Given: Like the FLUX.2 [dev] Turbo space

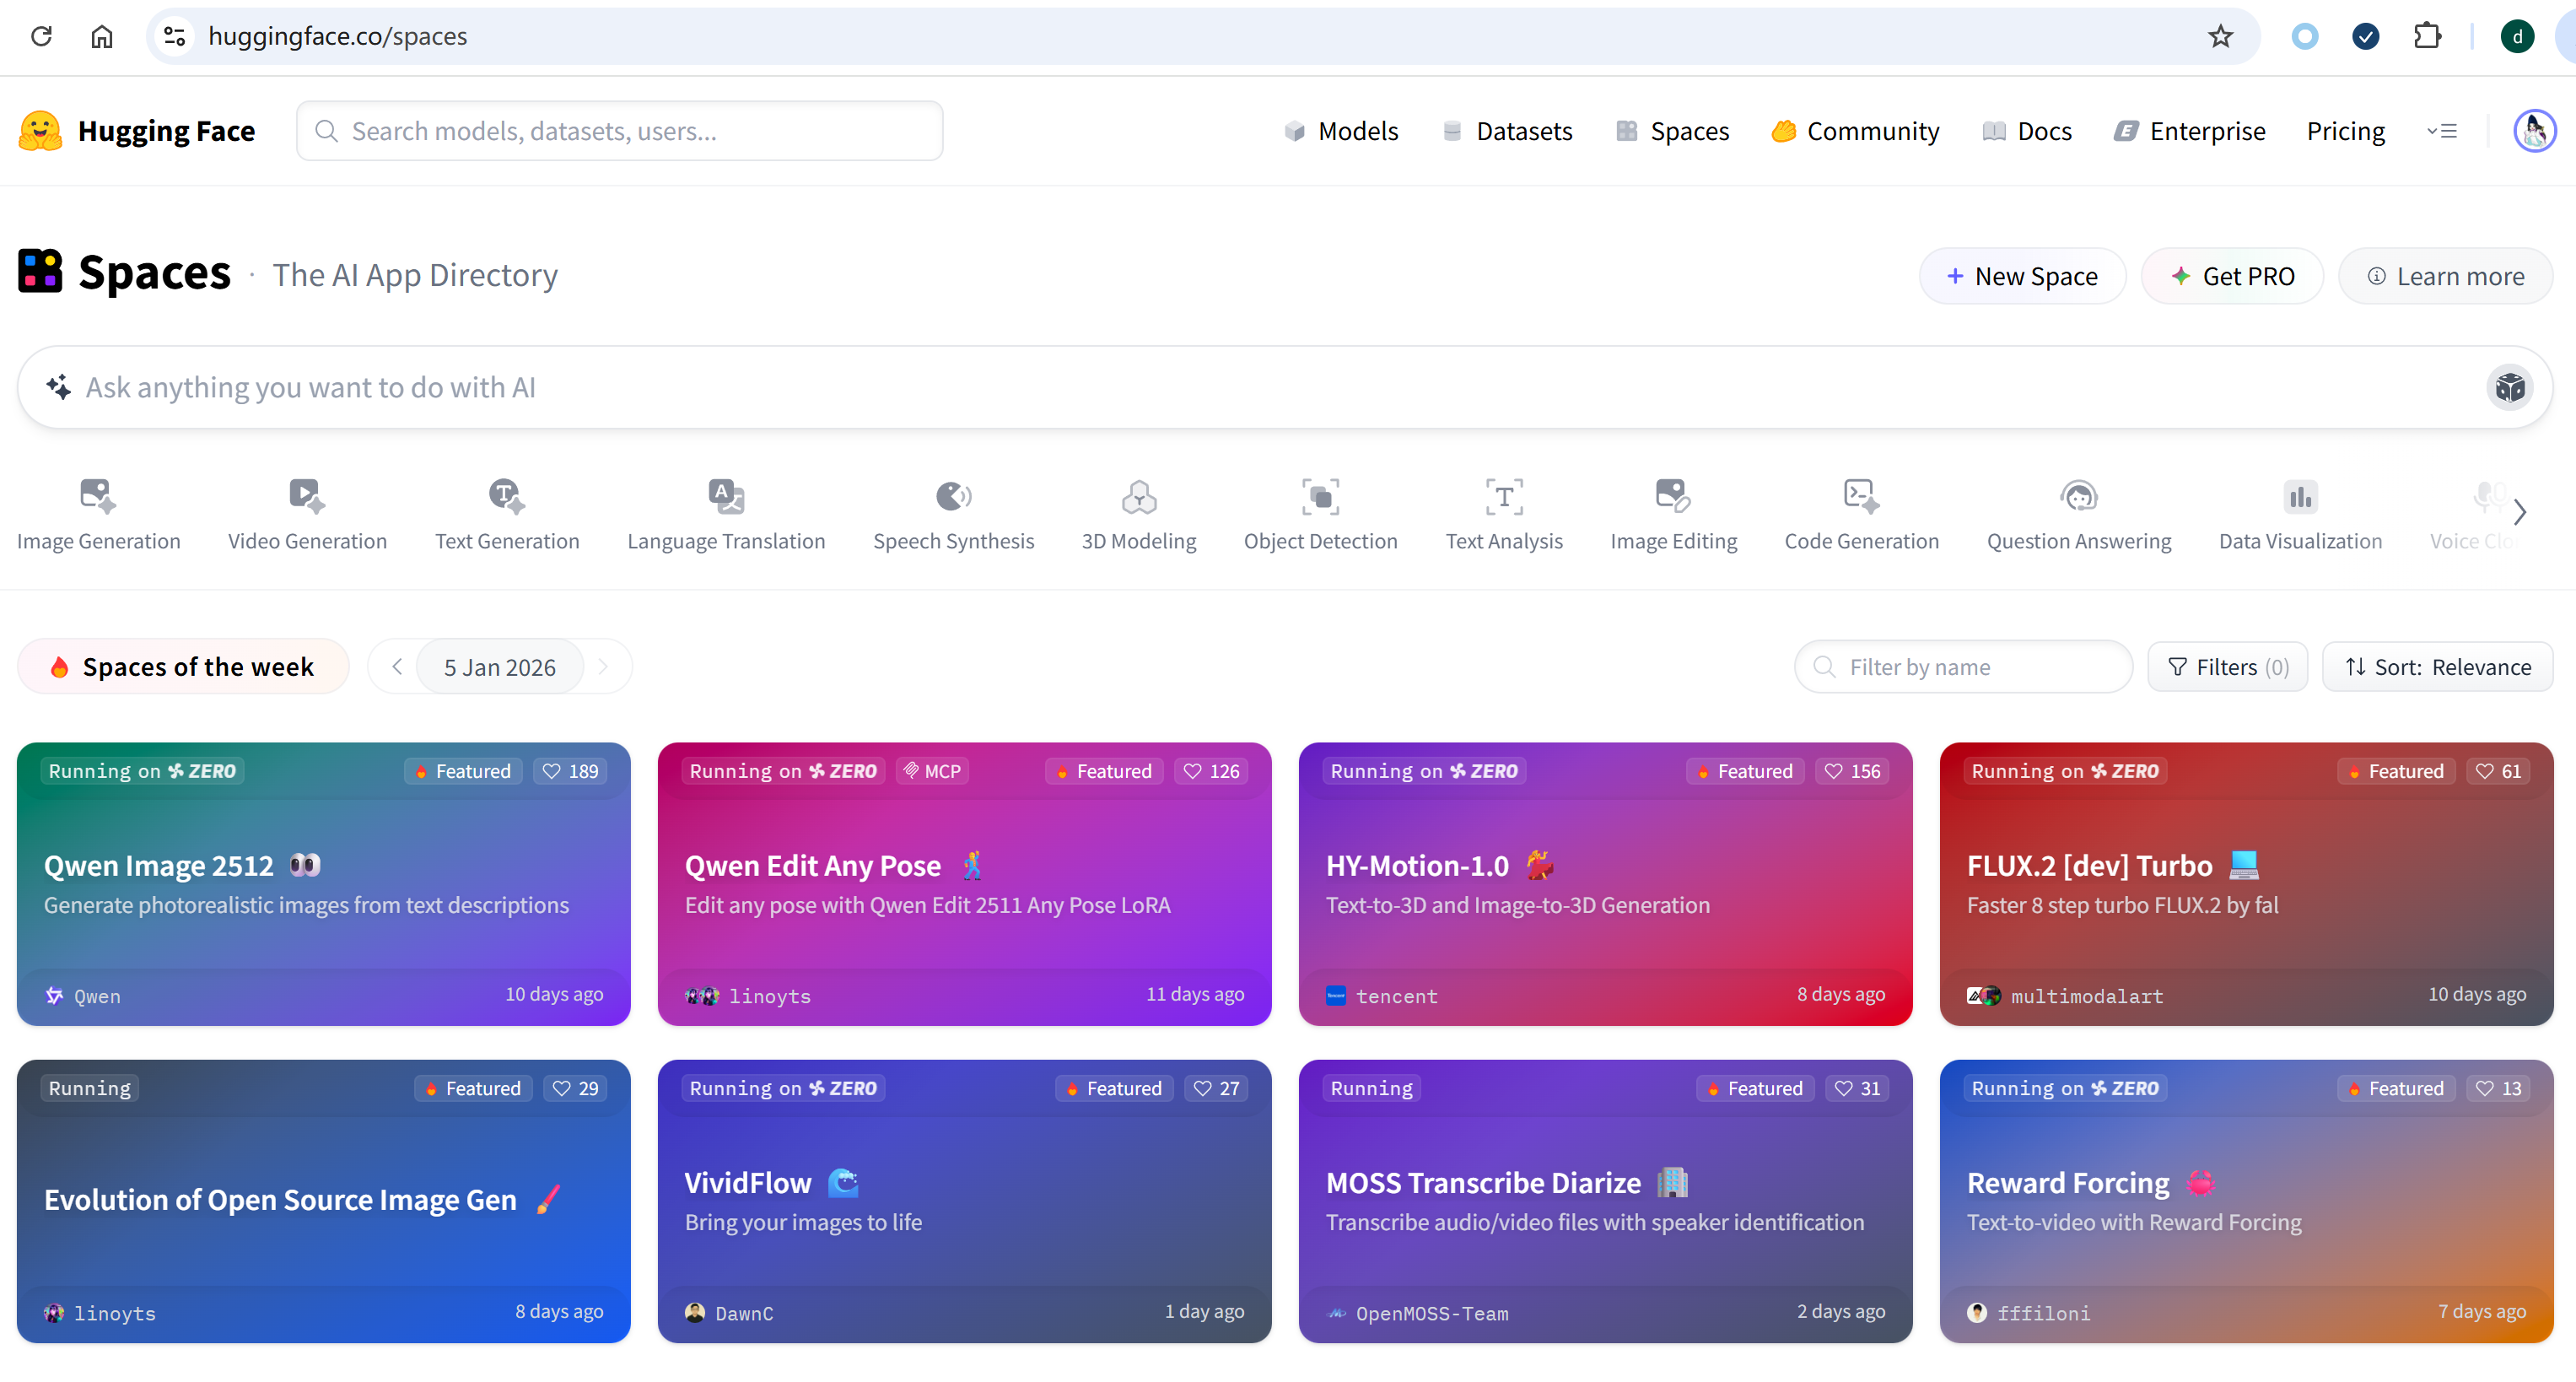Looking at the screenshot, I should pos(2498,771).
